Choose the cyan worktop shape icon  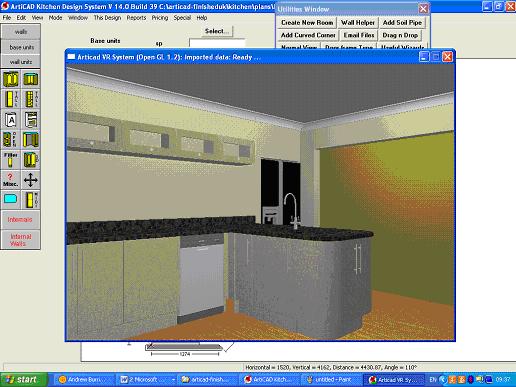(x=11, y=199)
